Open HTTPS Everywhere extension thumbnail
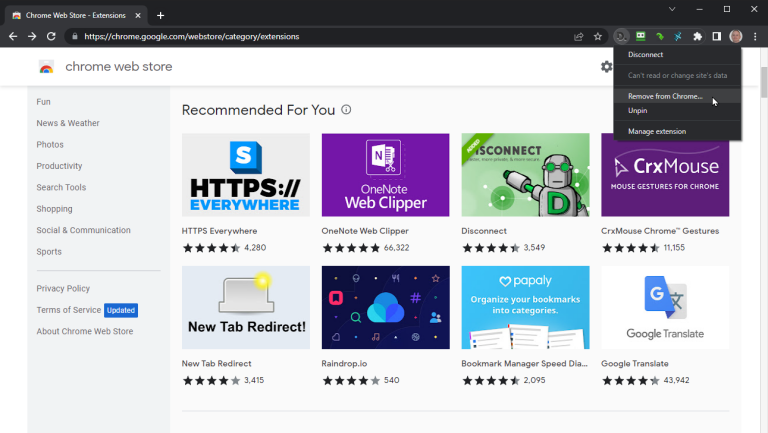Image resolution: width=768 pixels, height=433 pixels. 246,175
